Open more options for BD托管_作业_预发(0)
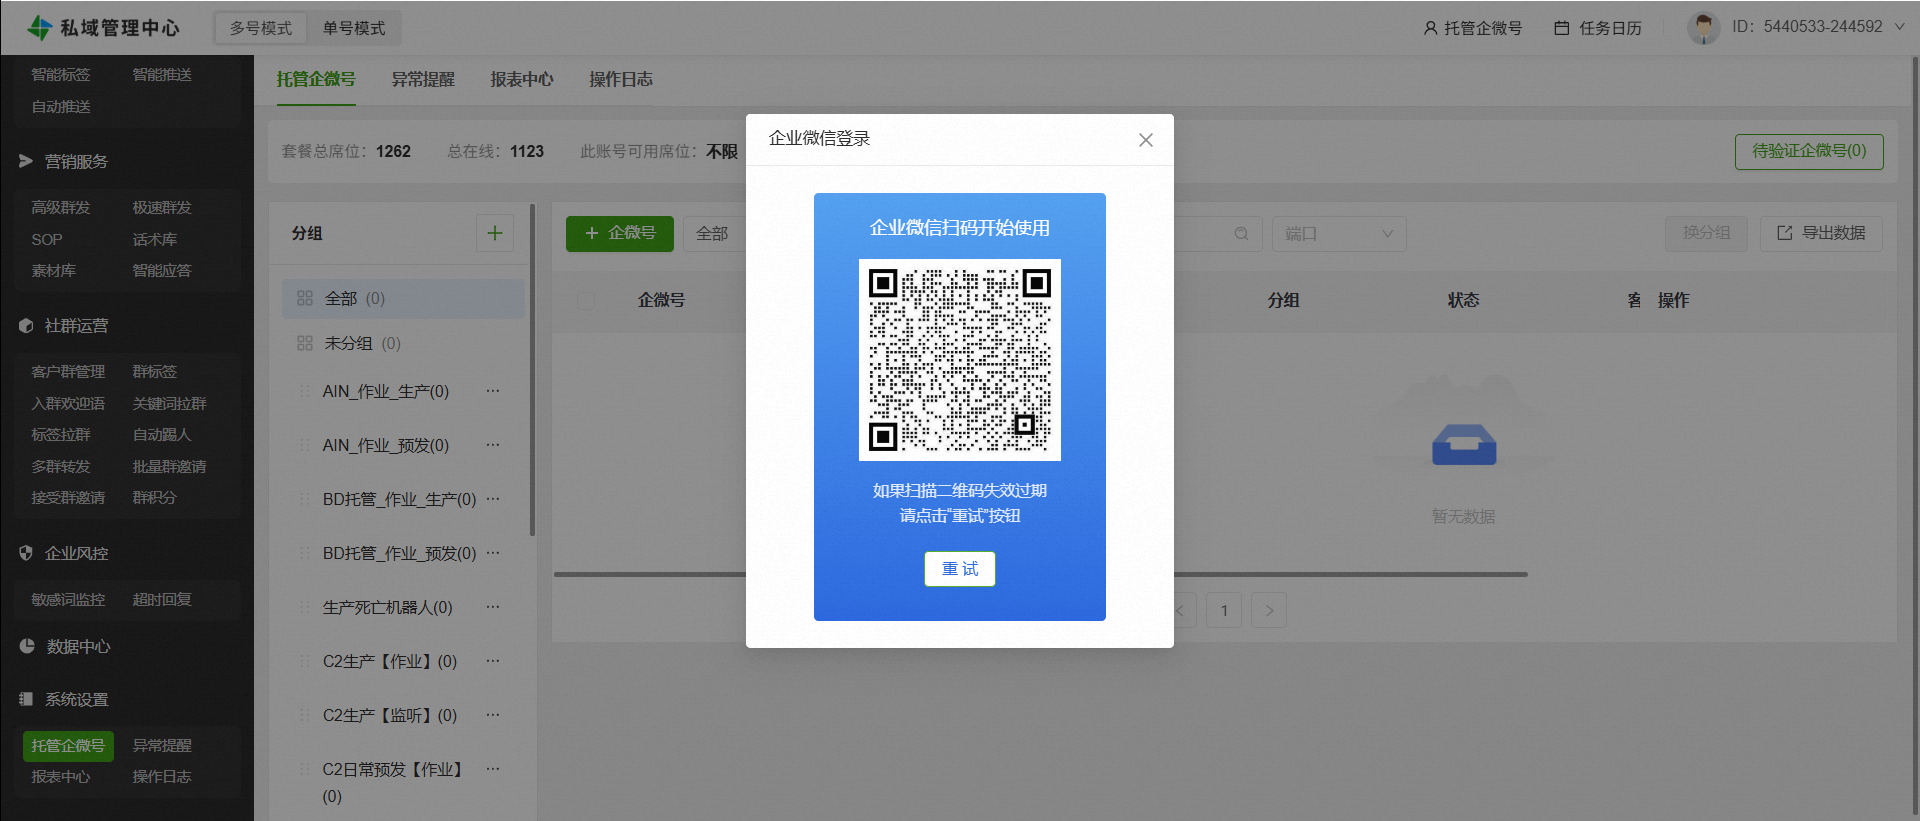The image size is (1920, 821). (x=493, y=553)
